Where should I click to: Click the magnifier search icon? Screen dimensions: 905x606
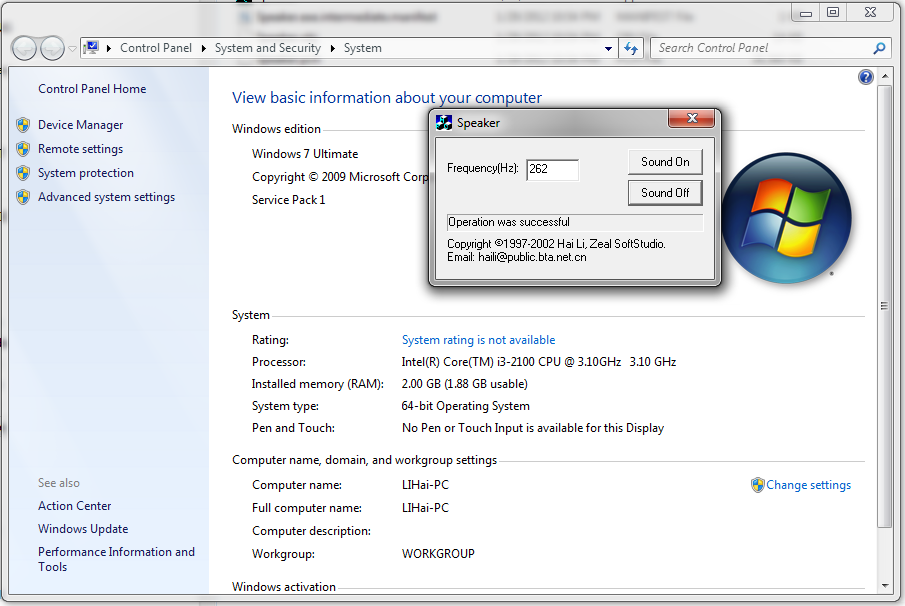(x=879, y=48)
